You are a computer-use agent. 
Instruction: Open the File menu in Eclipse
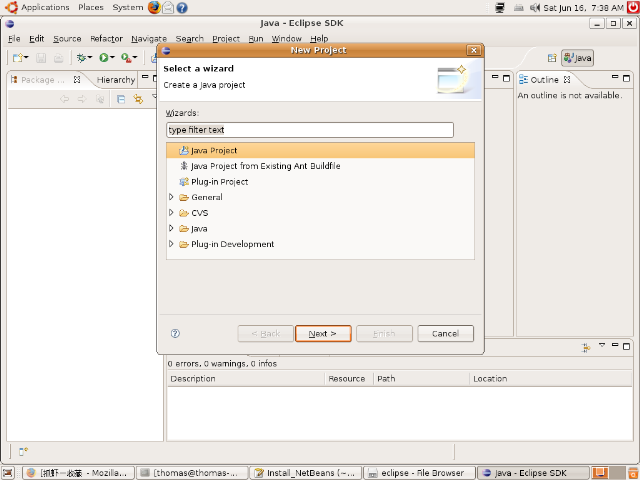tap(14, 39)
